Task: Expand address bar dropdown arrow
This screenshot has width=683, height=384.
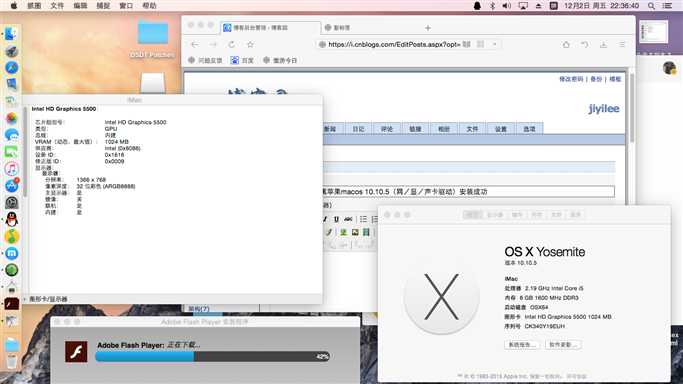Action: 494,44
